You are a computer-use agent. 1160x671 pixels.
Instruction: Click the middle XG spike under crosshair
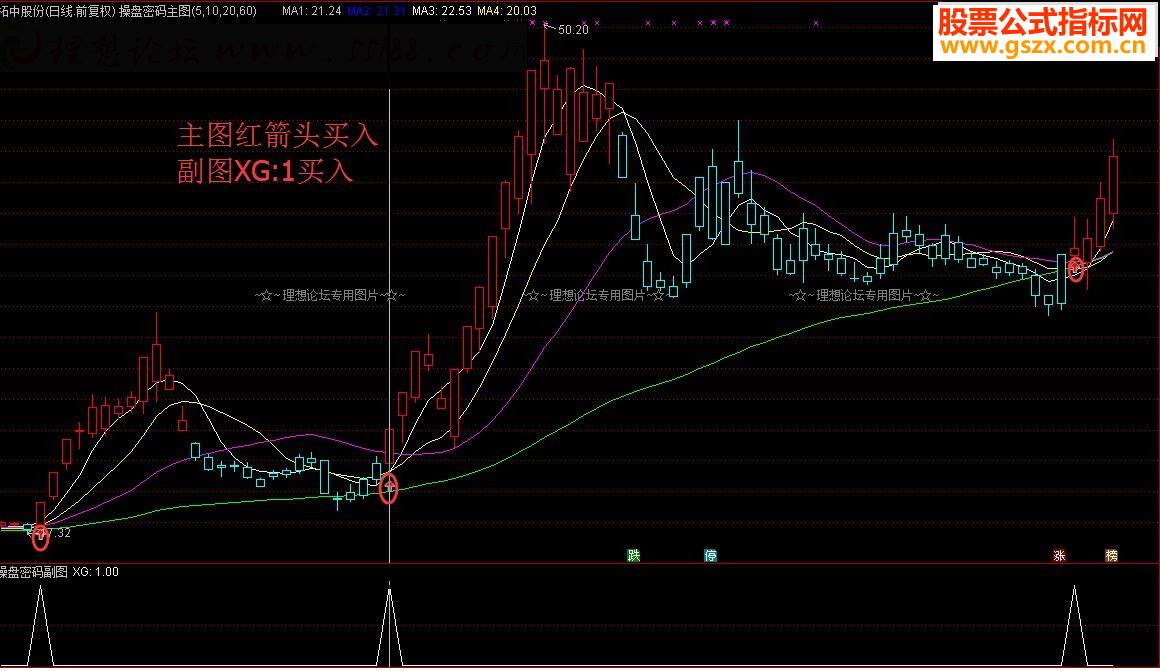tap(389, 625)
